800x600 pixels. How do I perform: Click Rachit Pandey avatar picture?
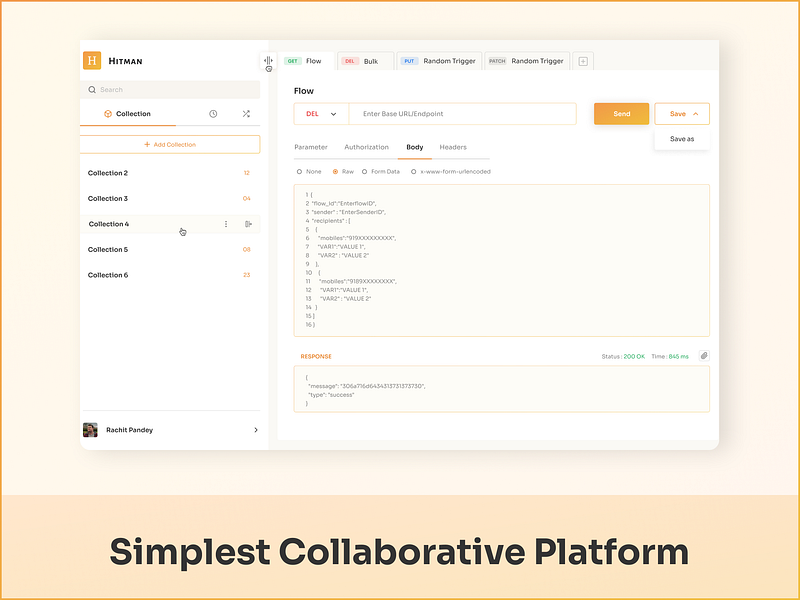tap(90, 430)
